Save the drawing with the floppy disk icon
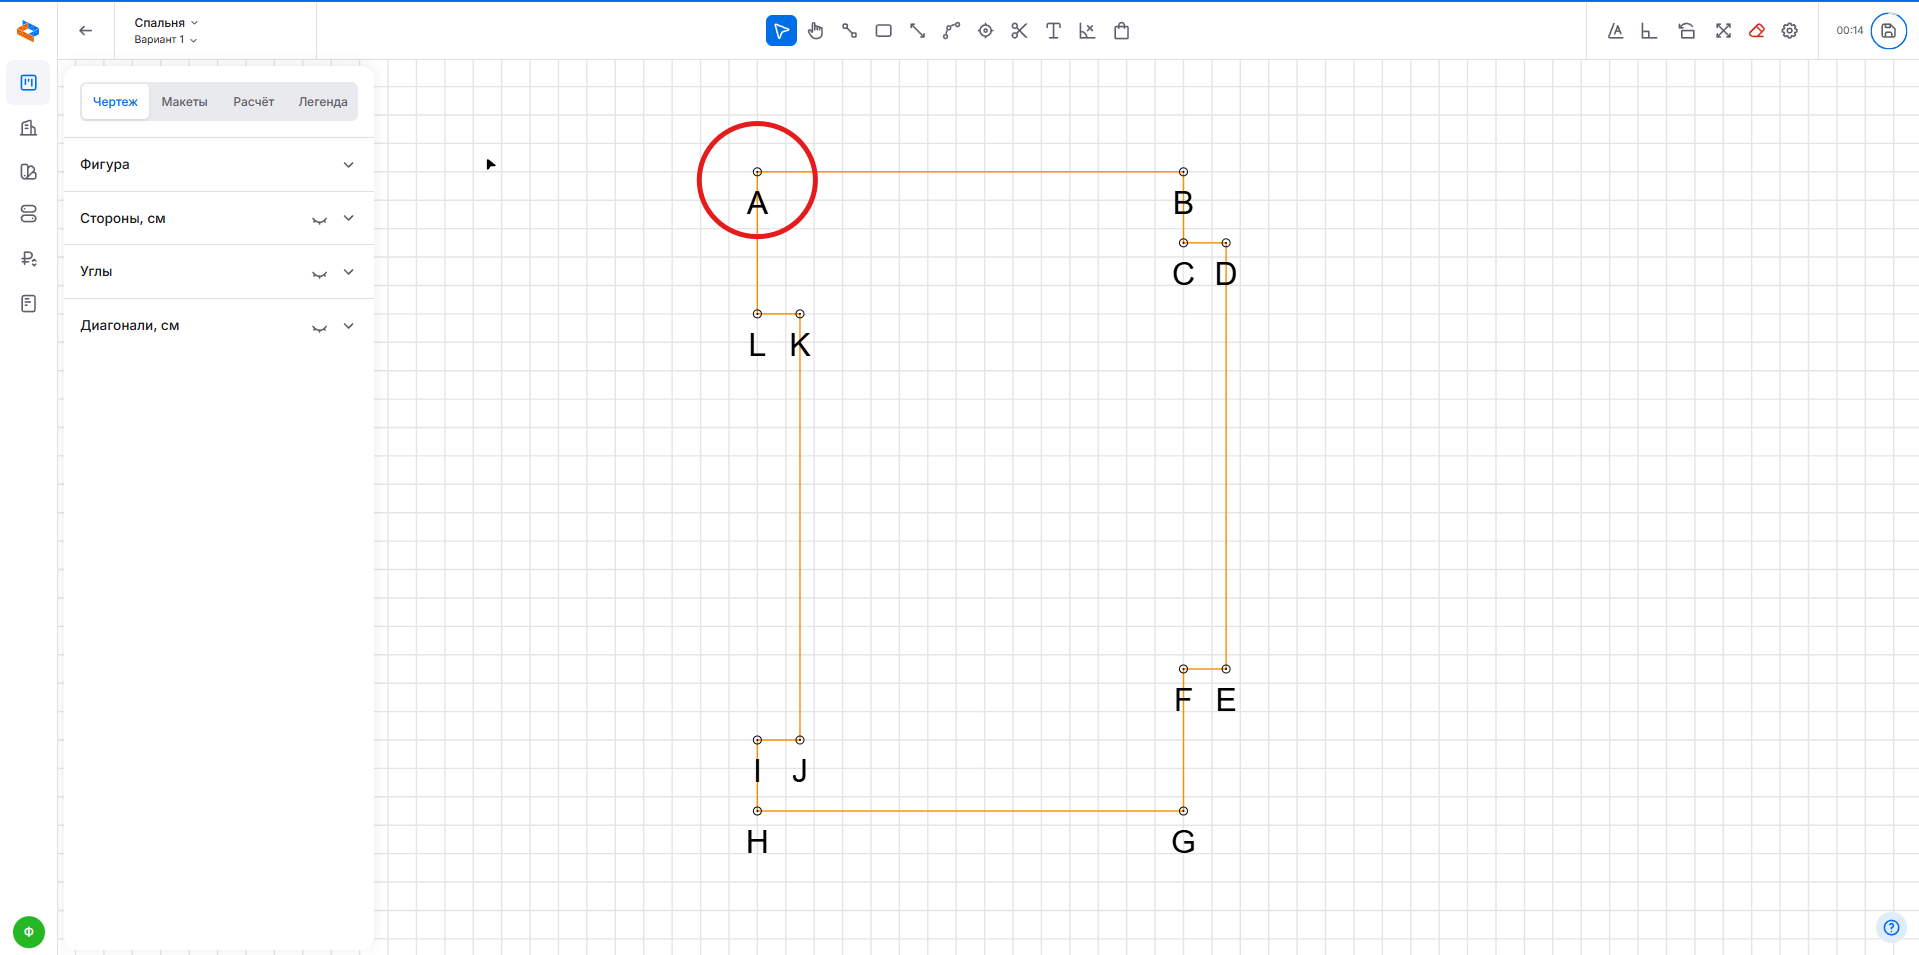 coord(1888,31)
